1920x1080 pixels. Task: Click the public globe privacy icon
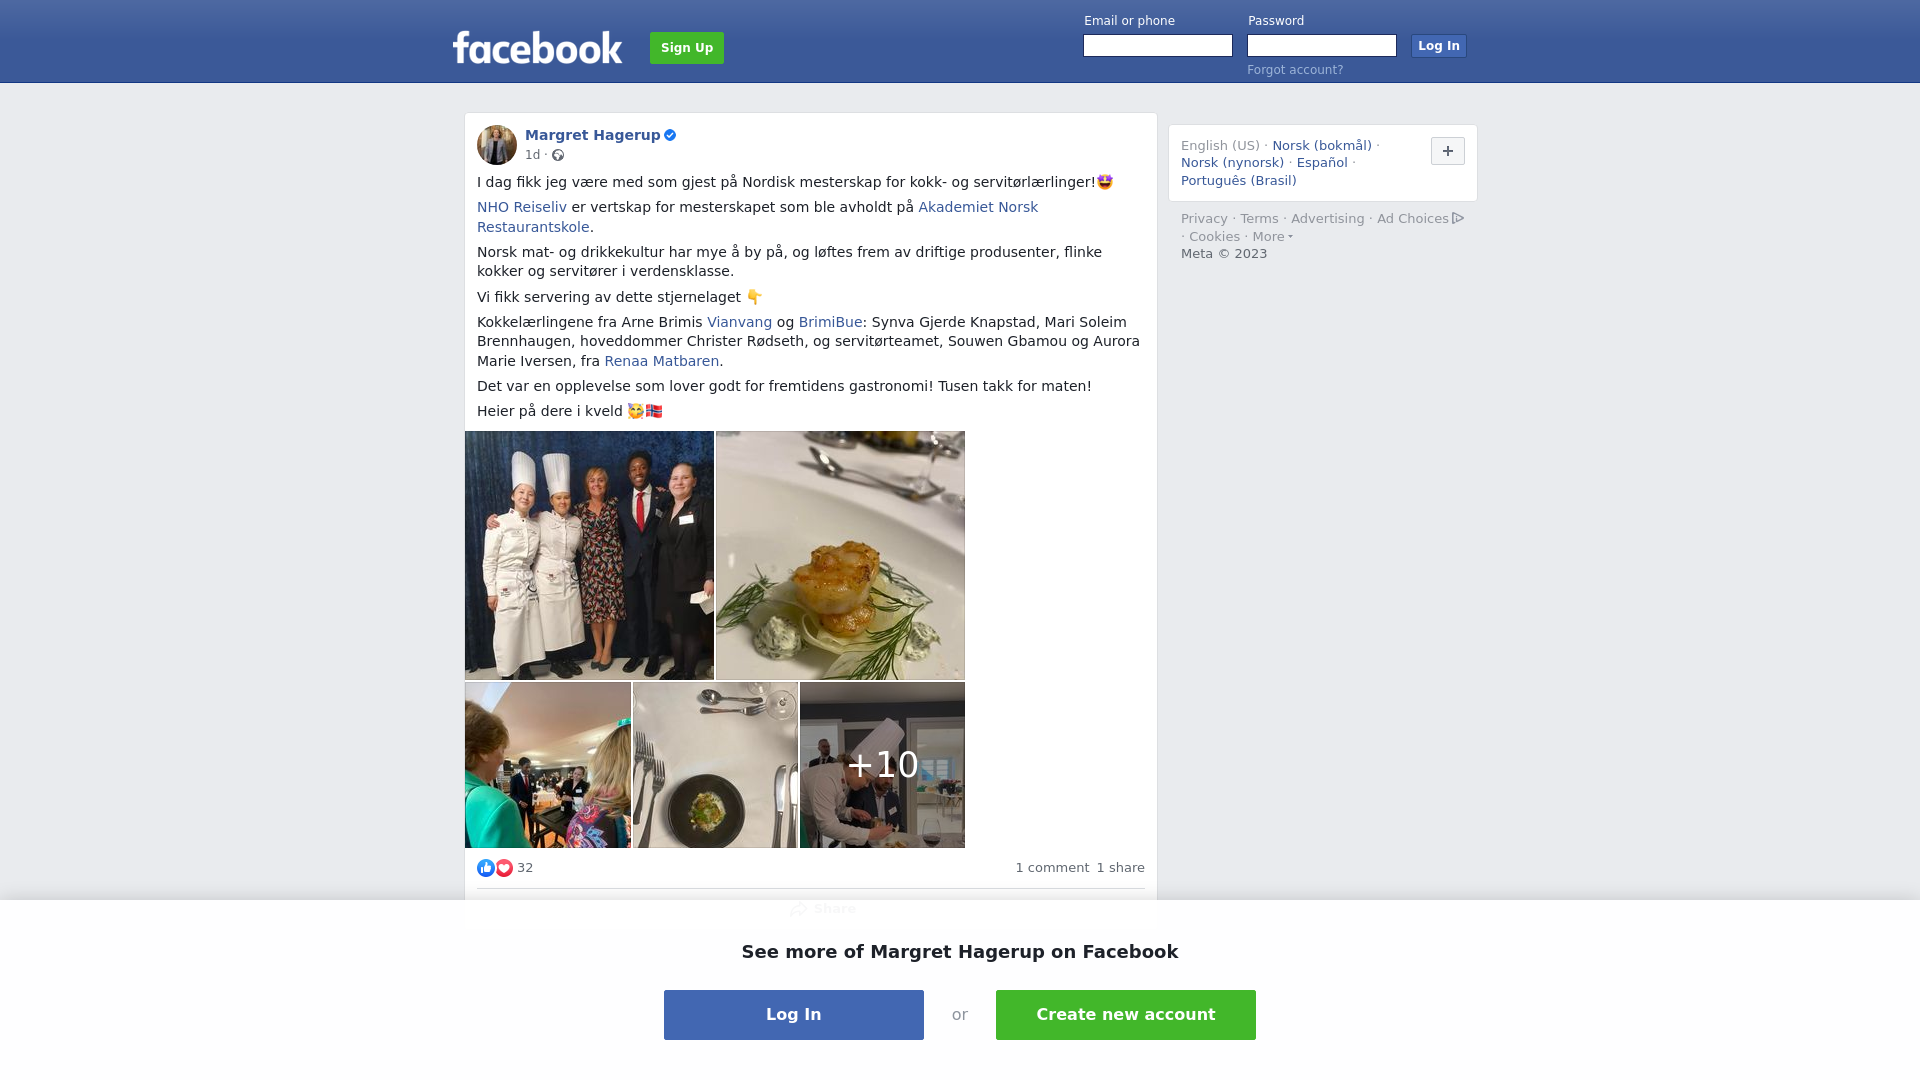coord(558,155)
